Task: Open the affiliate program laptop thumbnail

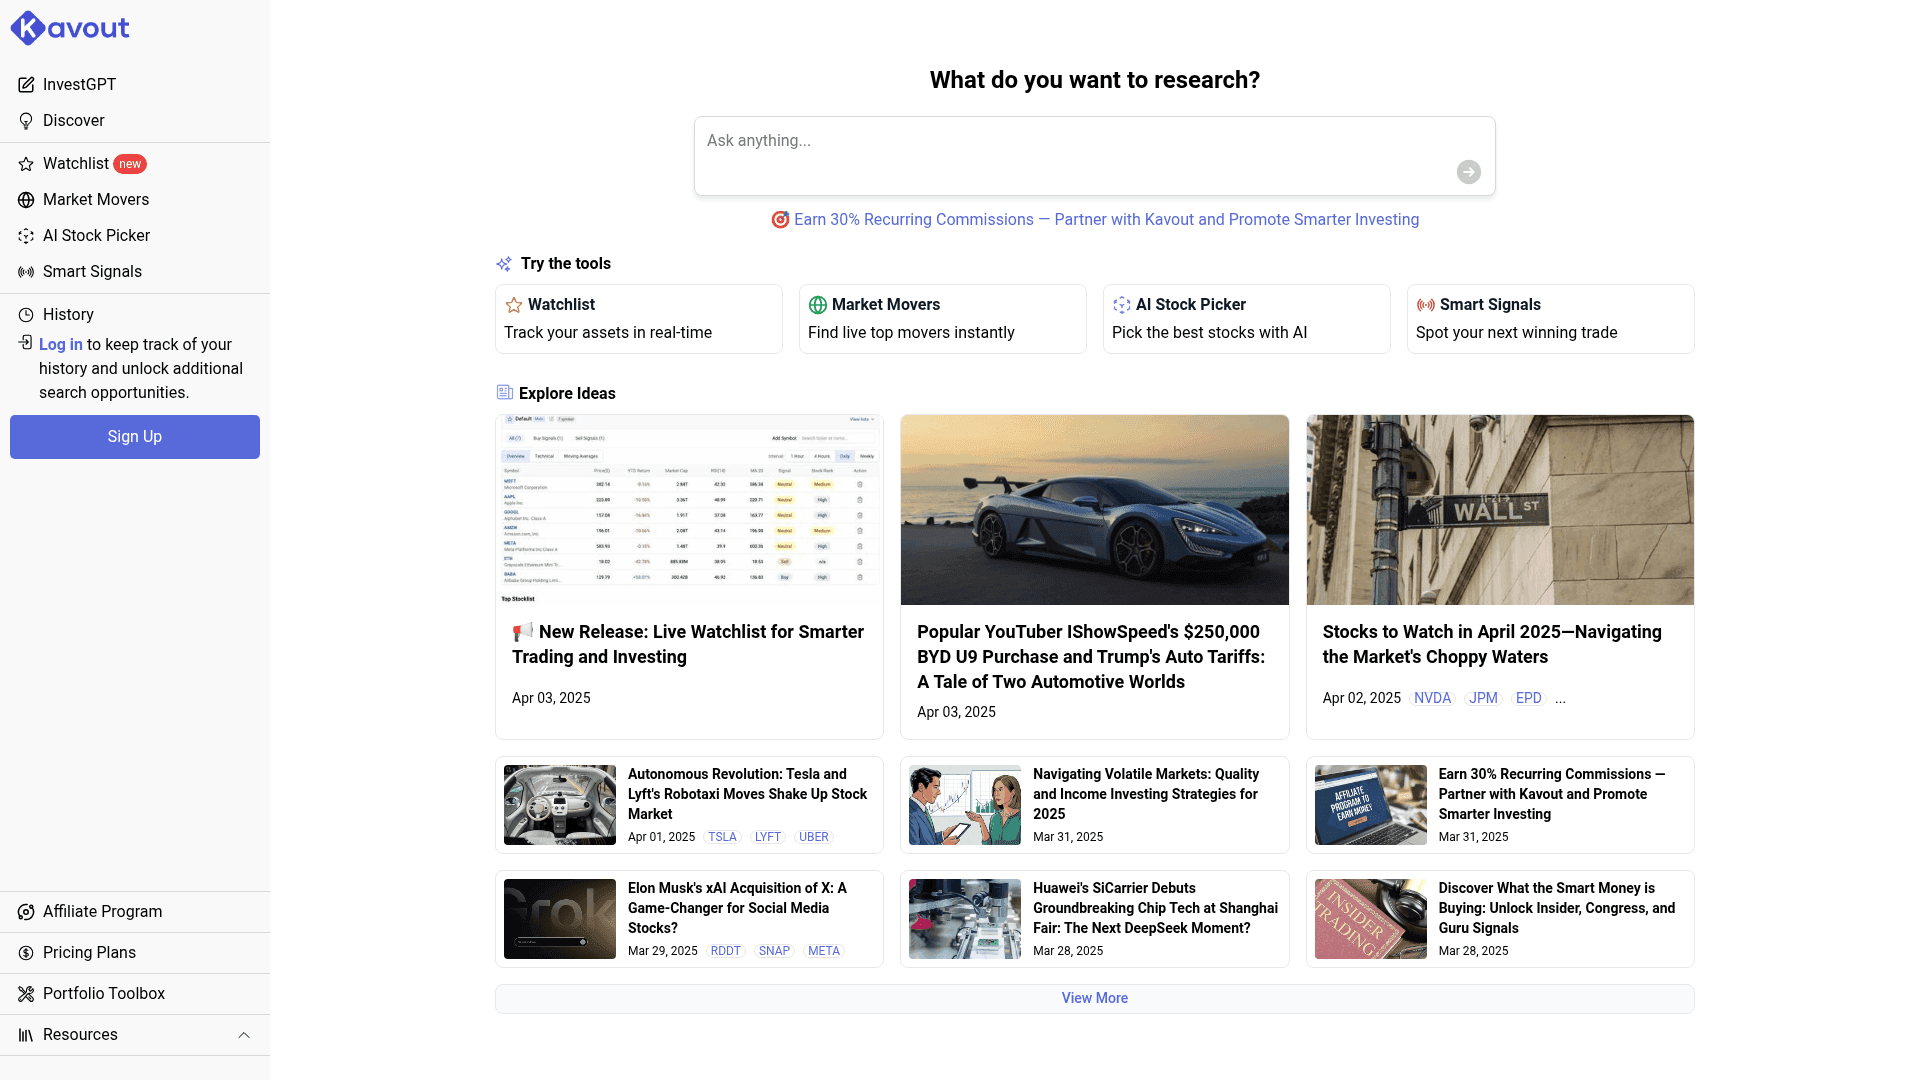Action: pos(1371,805)
